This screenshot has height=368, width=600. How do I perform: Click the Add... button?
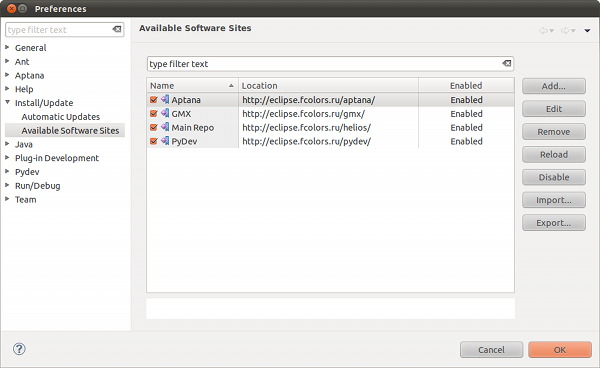pos(554,86)
